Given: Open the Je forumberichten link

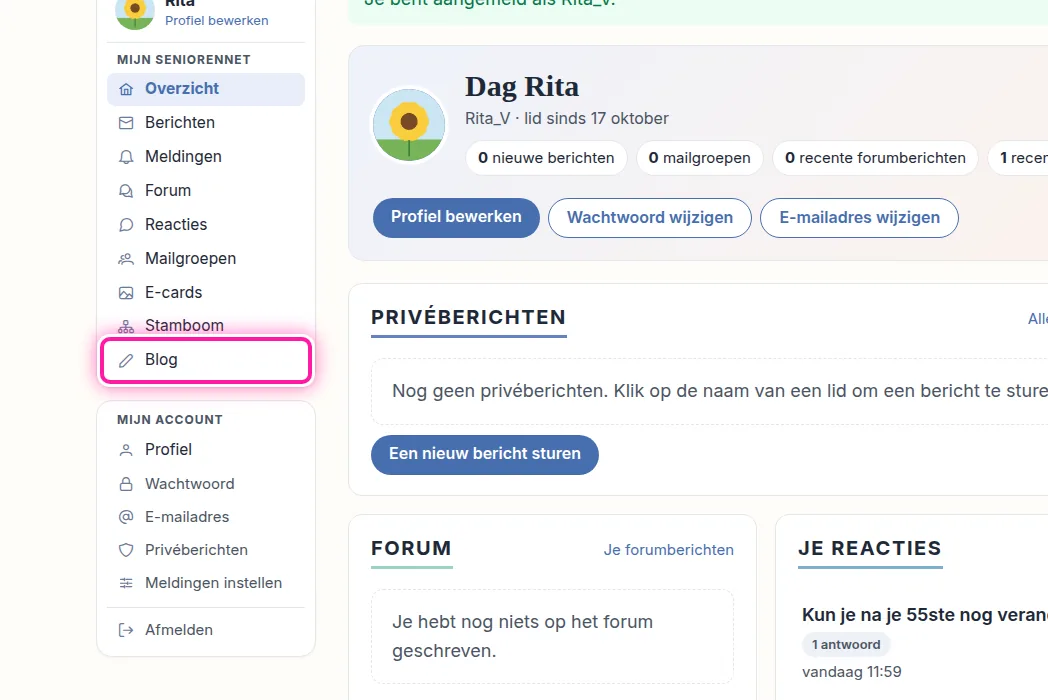Looking at the screenshot, I should [x=668, y=550].
